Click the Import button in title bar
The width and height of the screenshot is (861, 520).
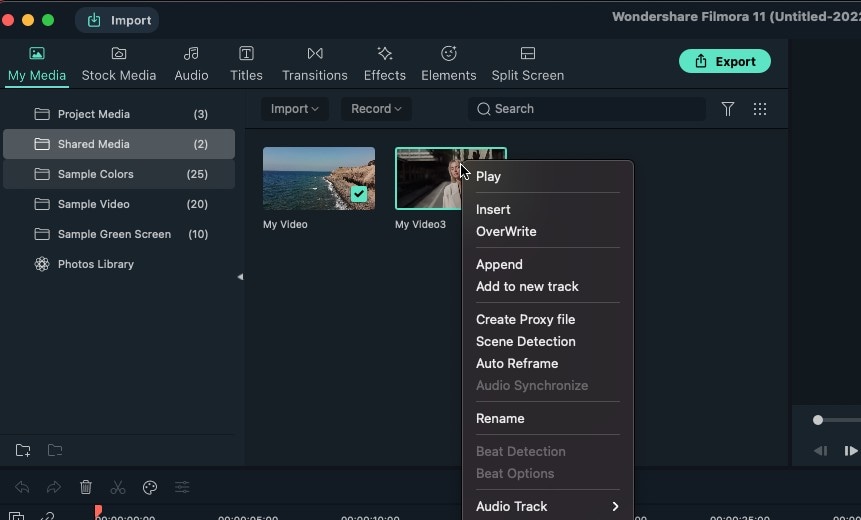118,20
